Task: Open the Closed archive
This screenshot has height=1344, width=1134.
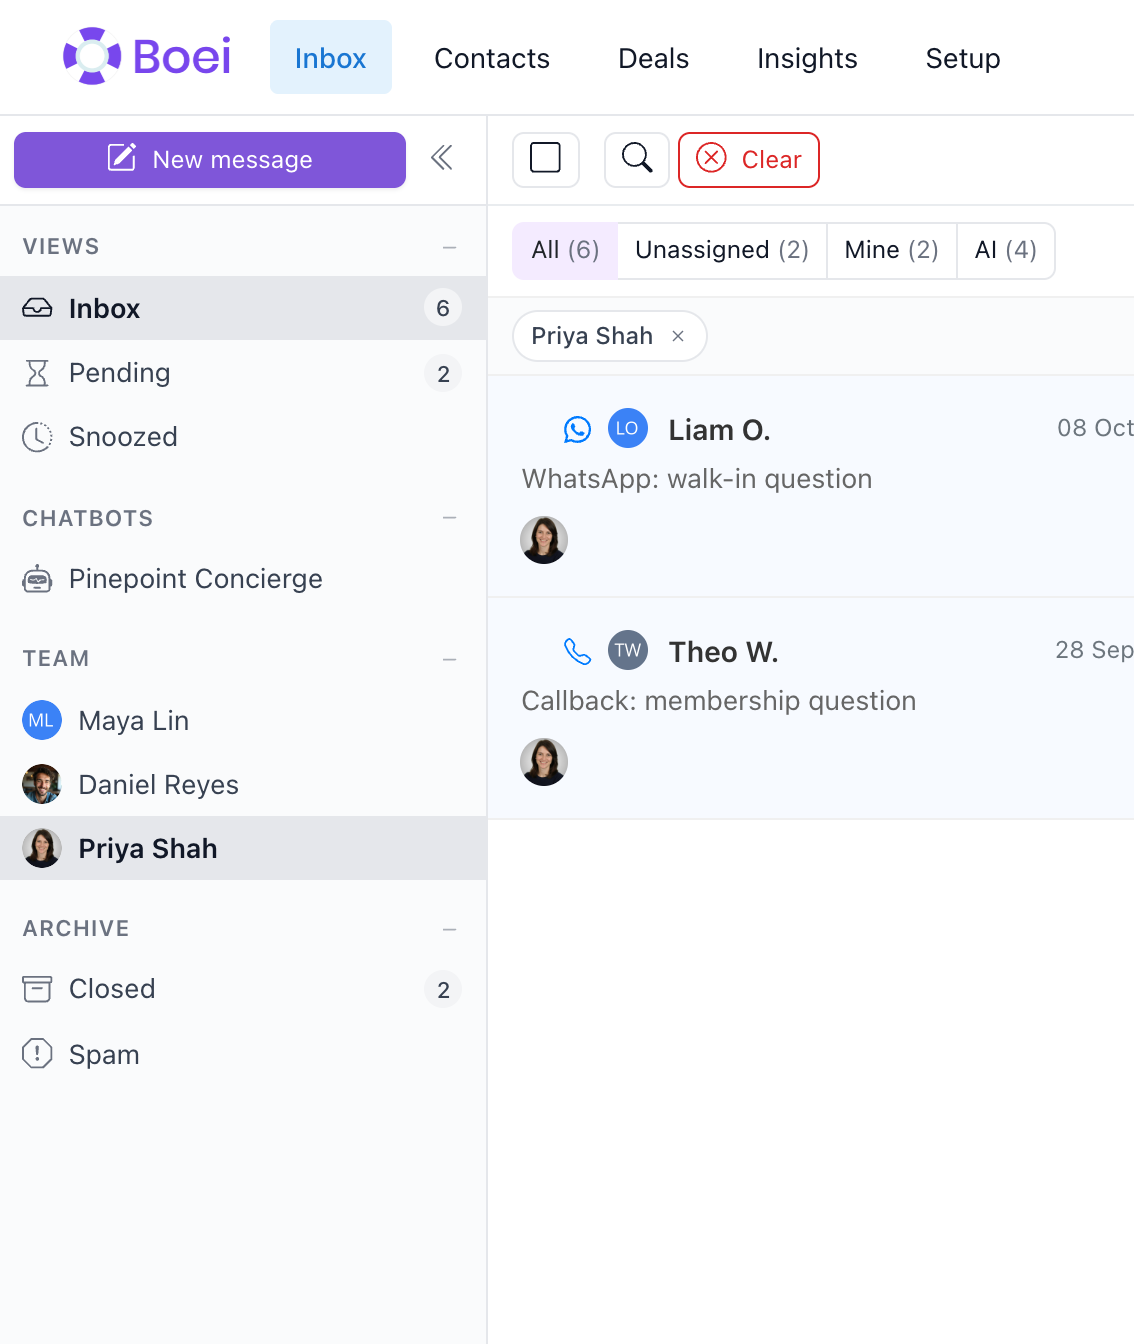Action: pos(243,989)
